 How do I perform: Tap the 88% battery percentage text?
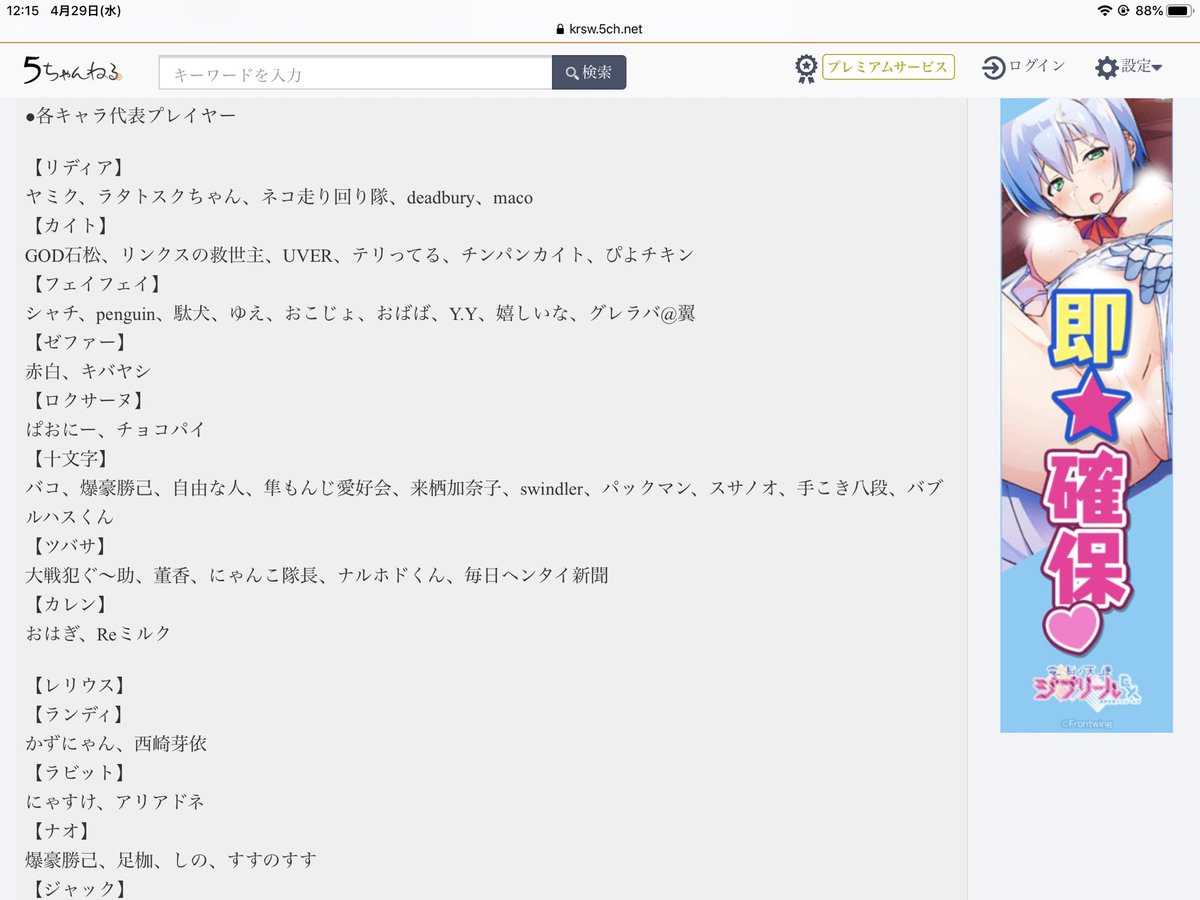tap(1149, 10)
